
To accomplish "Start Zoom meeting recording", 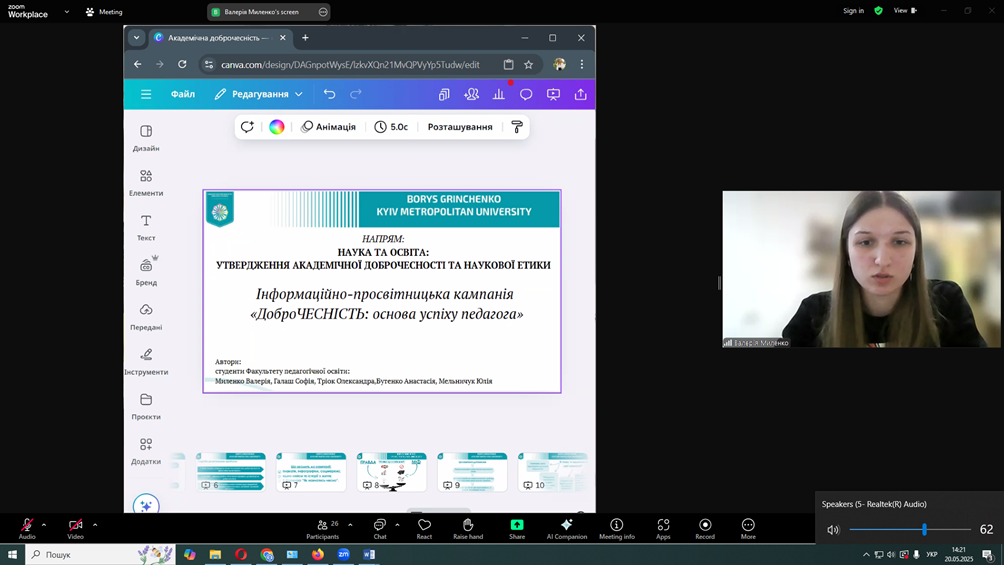I will [705, 528].
